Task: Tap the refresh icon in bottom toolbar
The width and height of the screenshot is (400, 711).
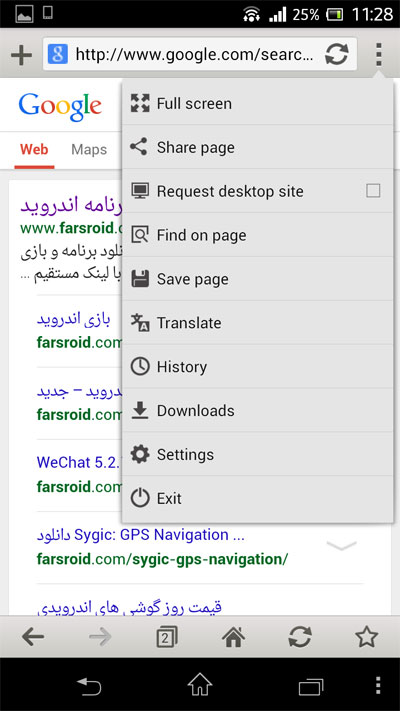Action: [300, 637]
